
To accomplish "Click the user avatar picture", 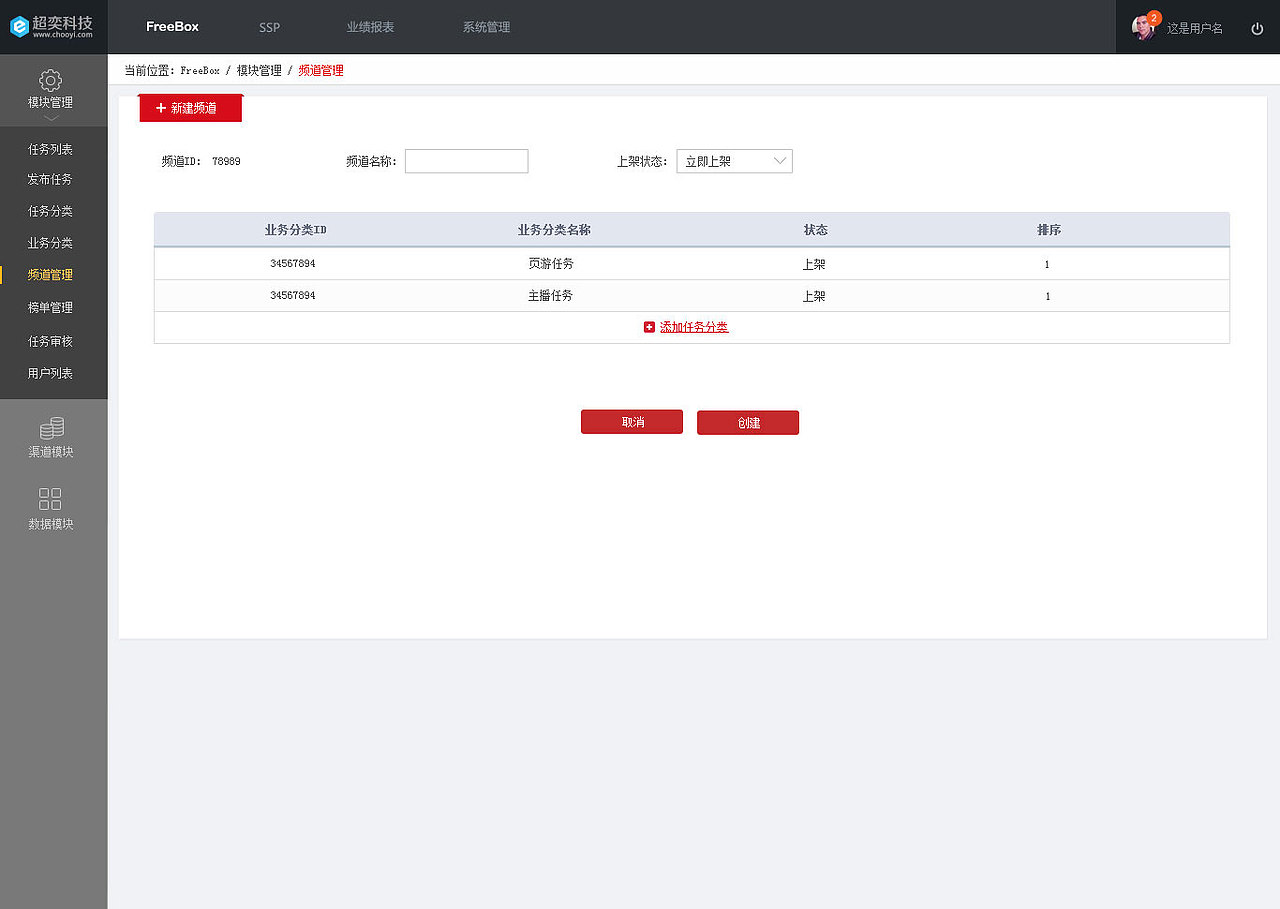I will [1142, 28].
